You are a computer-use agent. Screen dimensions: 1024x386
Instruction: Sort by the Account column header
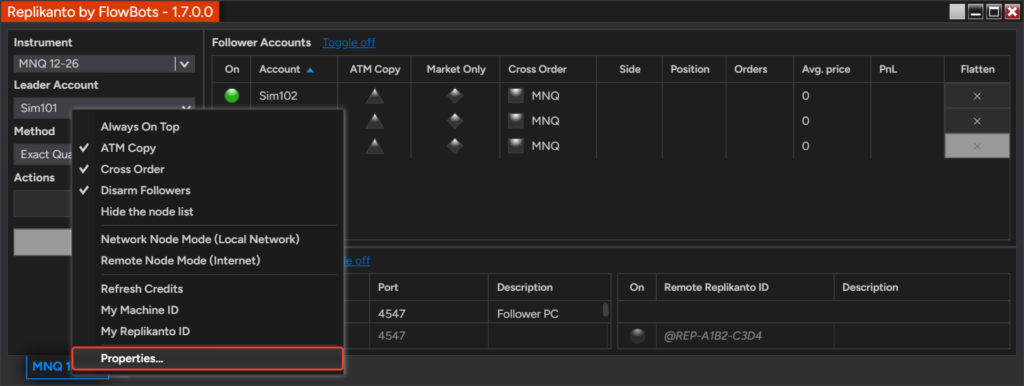pyautogui.click(x=294, y=69)
